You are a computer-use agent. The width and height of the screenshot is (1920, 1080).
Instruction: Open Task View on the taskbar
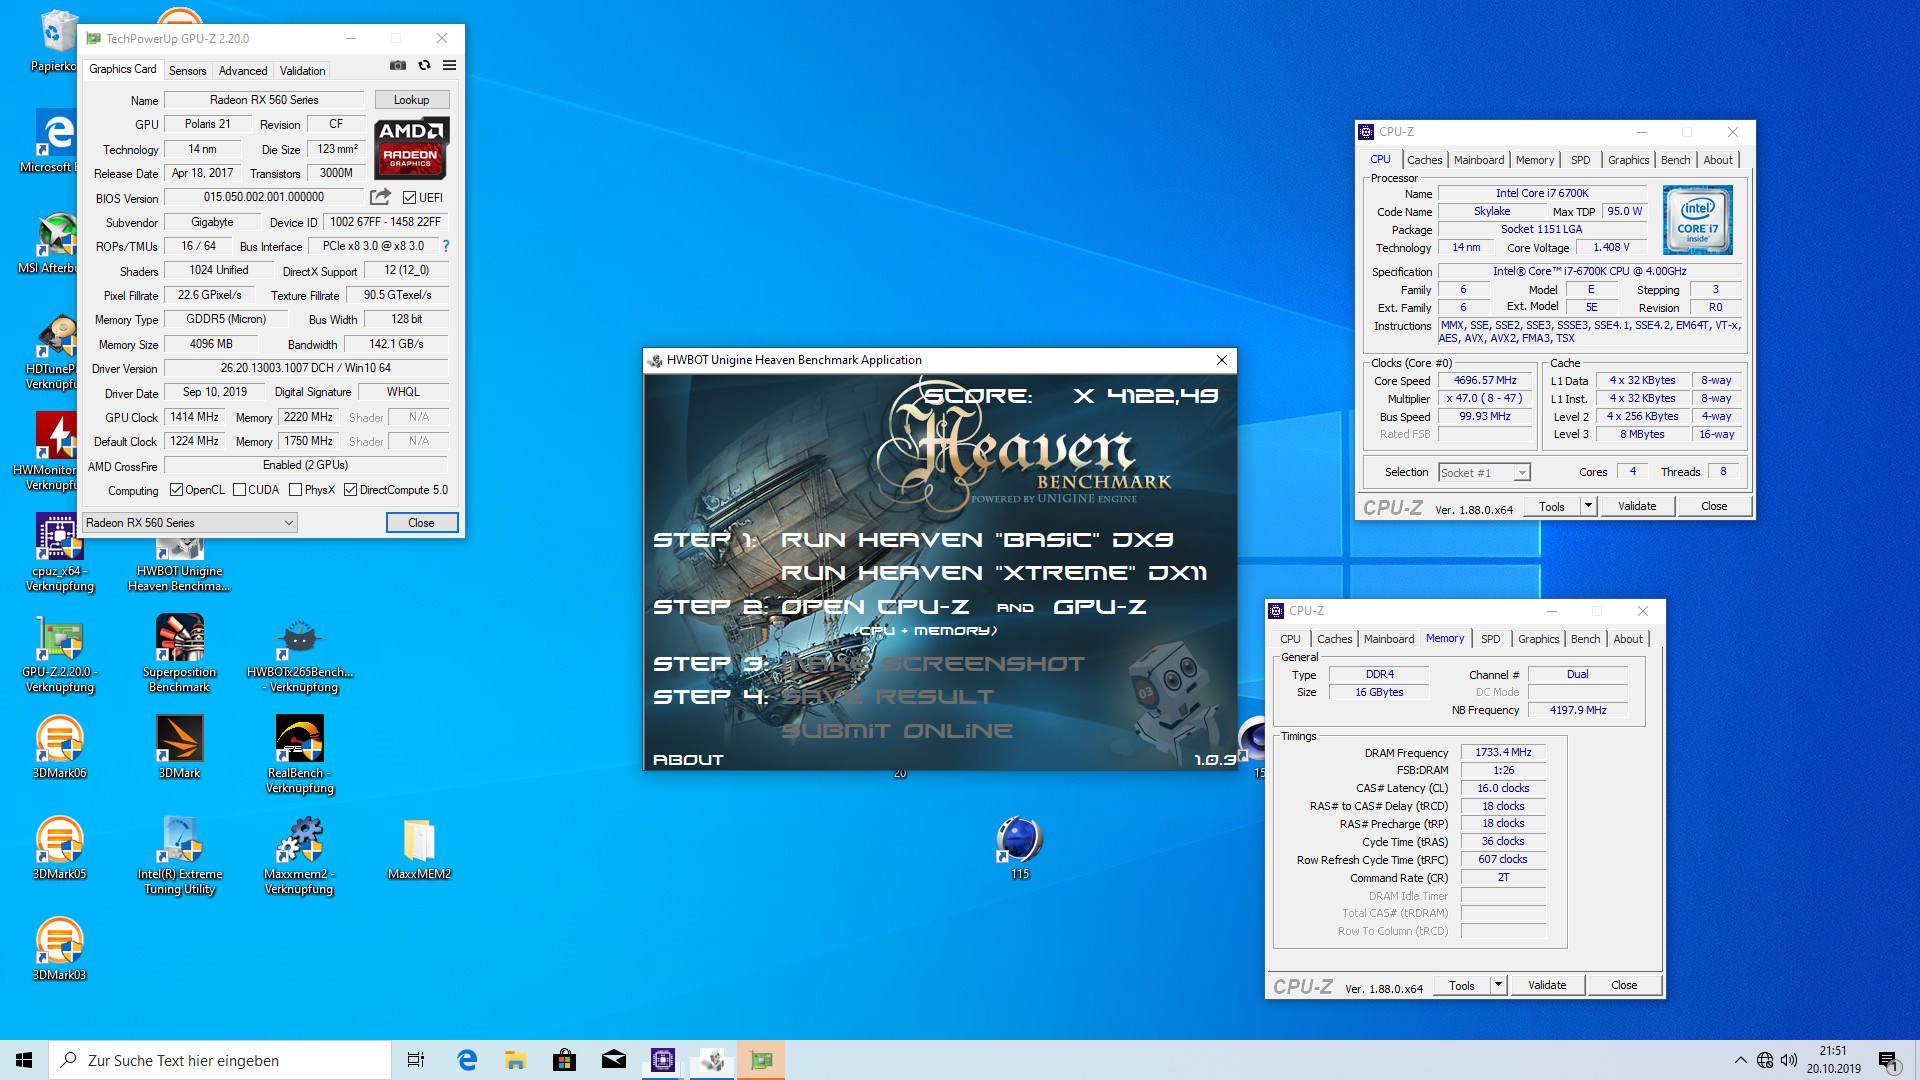pos(416,1060)
